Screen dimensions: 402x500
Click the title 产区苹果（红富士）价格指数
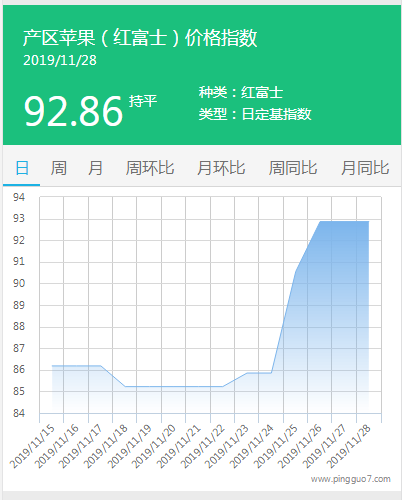click(x=140, y=37)
